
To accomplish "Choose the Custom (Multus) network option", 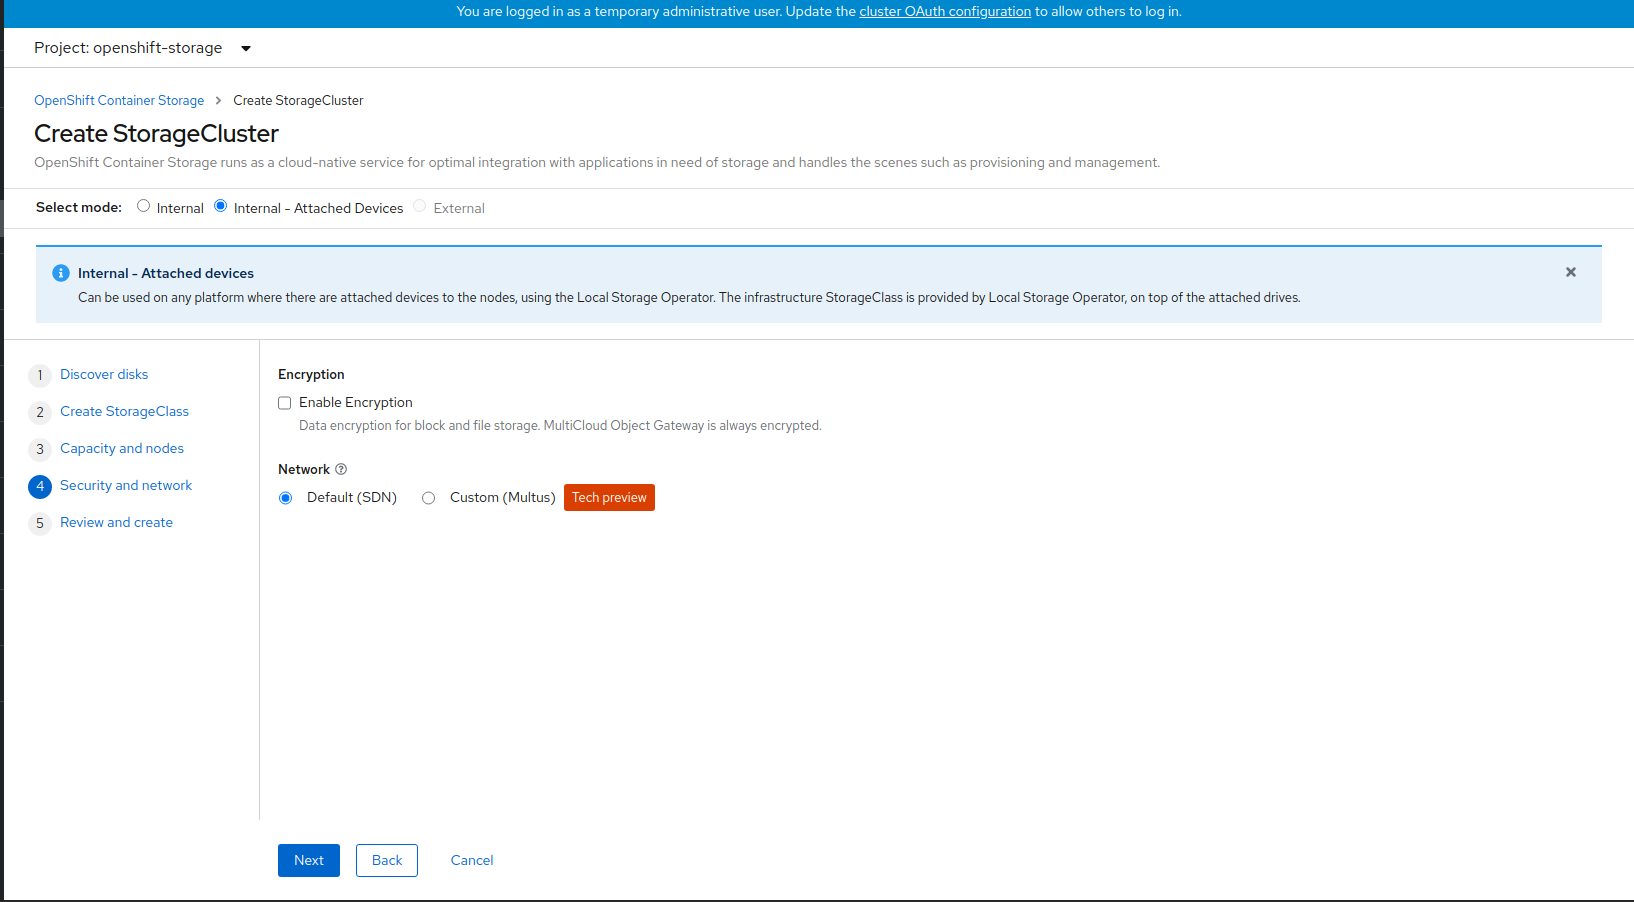I will [429, 498].
